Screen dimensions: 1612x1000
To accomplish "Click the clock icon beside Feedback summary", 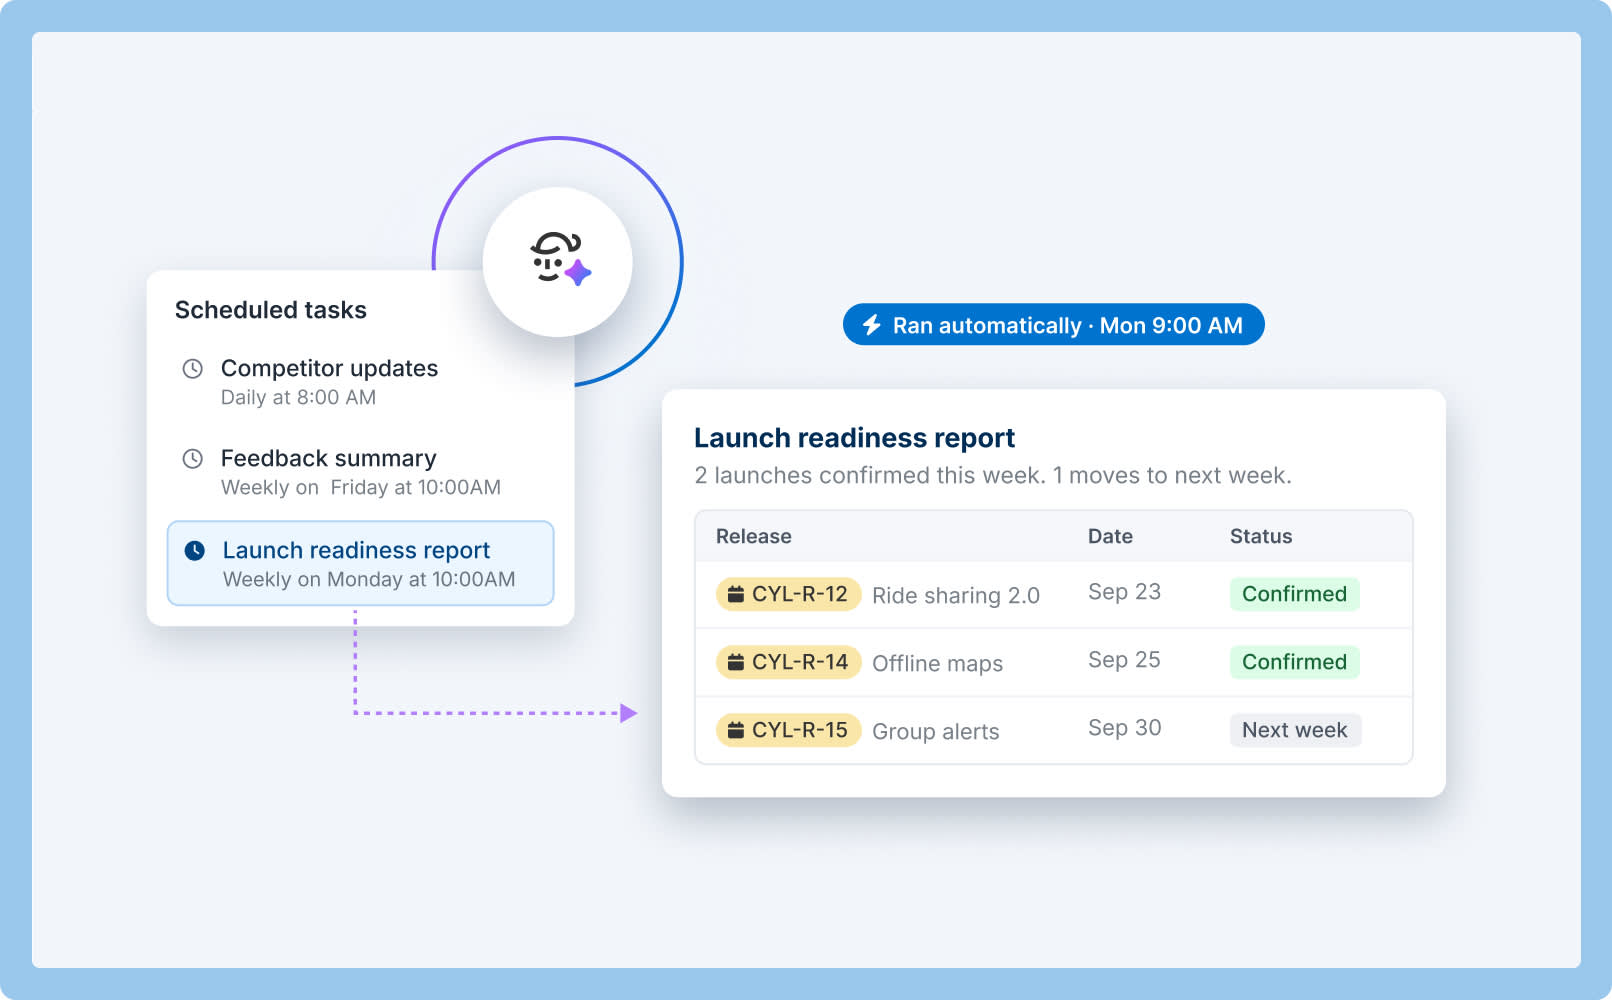I will coord(192,459).
